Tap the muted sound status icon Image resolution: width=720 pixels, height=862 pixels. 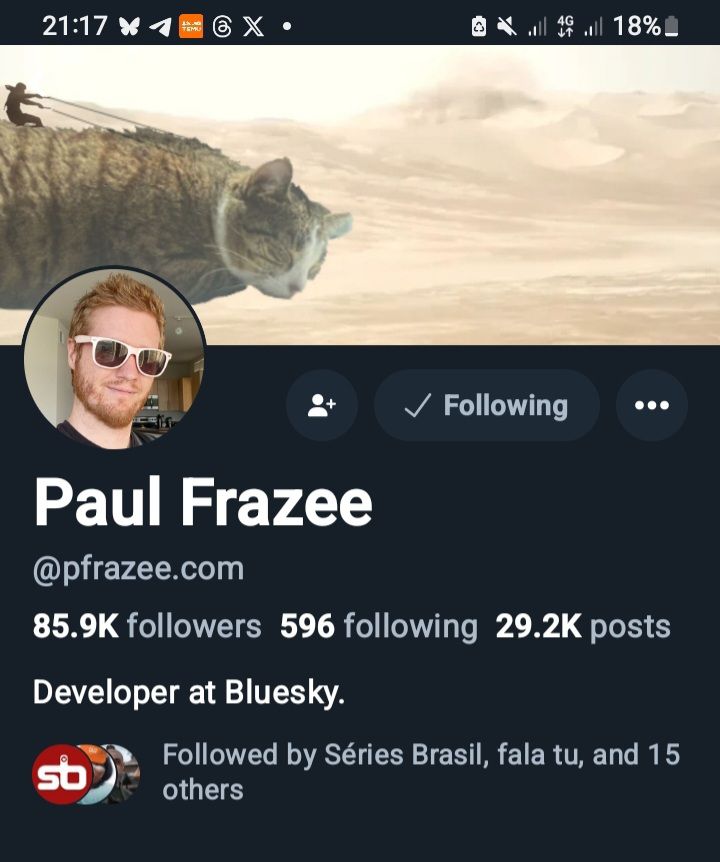pyautogui.click(x=506, y=26)
